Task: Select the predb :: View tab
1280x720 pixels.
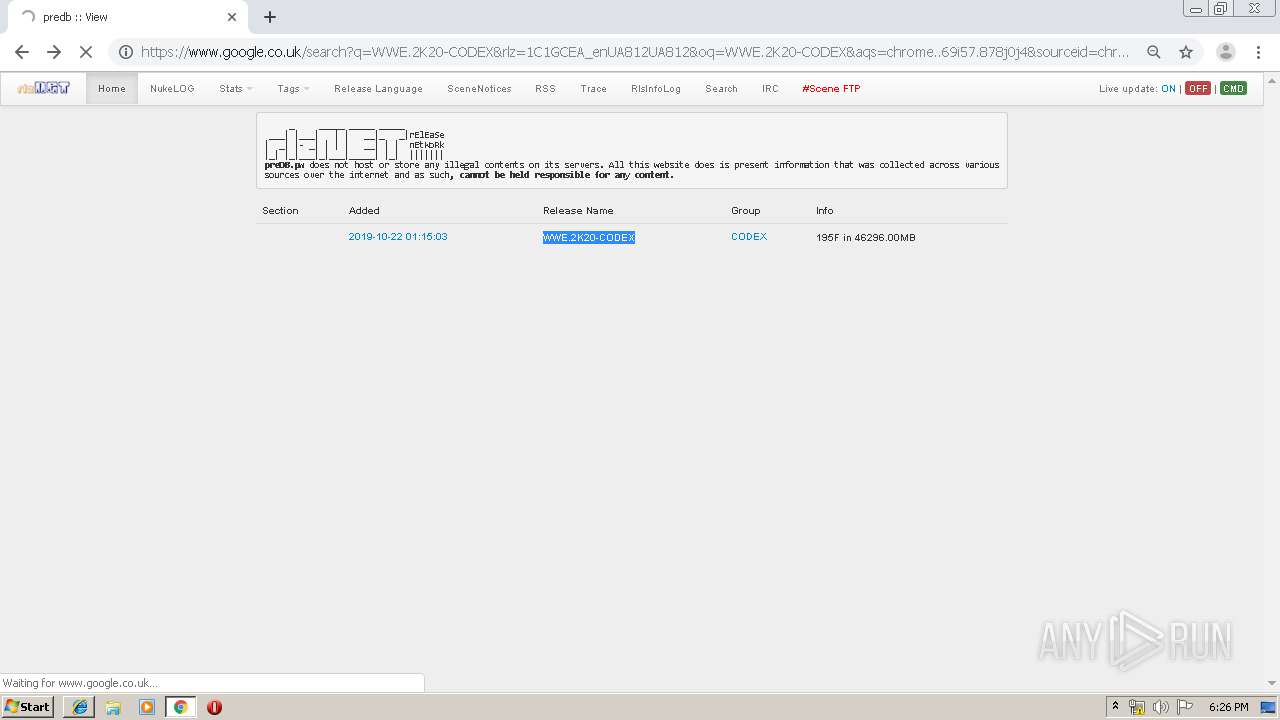Action: [x=127, y=17]
